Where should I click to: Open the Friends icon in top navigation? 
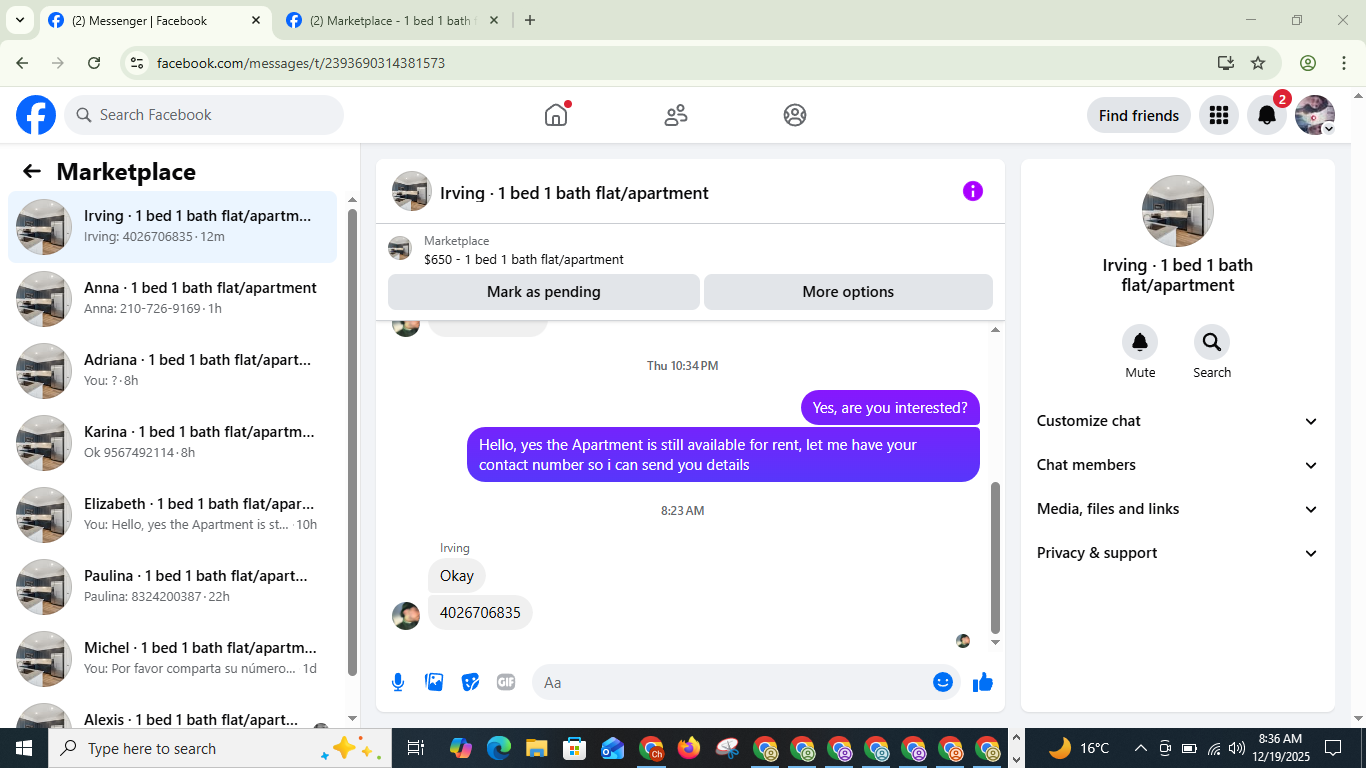(x=676, y=115)
